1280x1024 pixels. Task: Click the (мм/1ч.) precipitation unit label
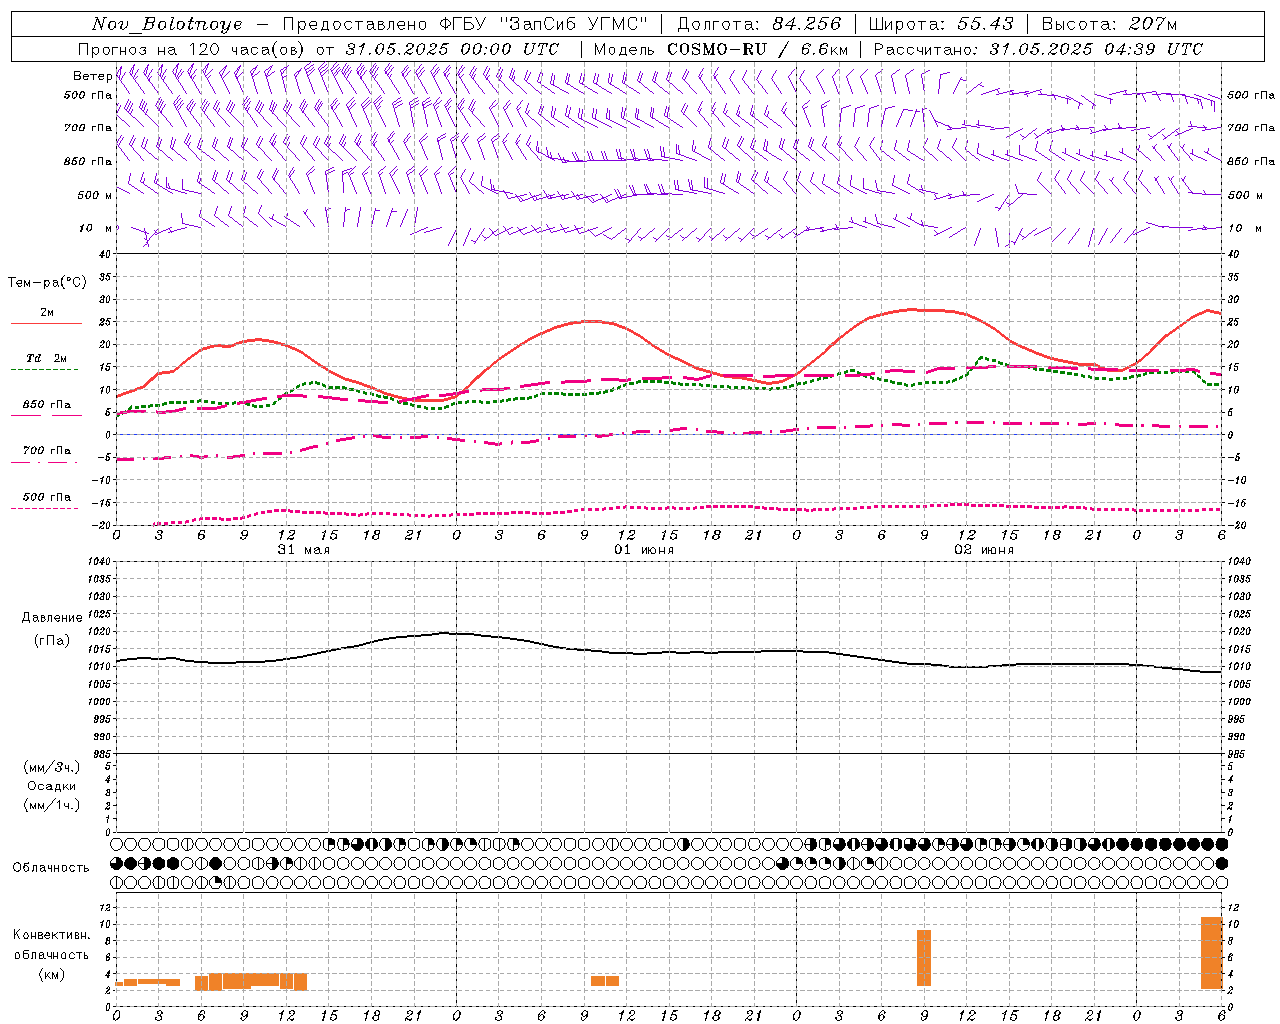click(x=52, y=805)
